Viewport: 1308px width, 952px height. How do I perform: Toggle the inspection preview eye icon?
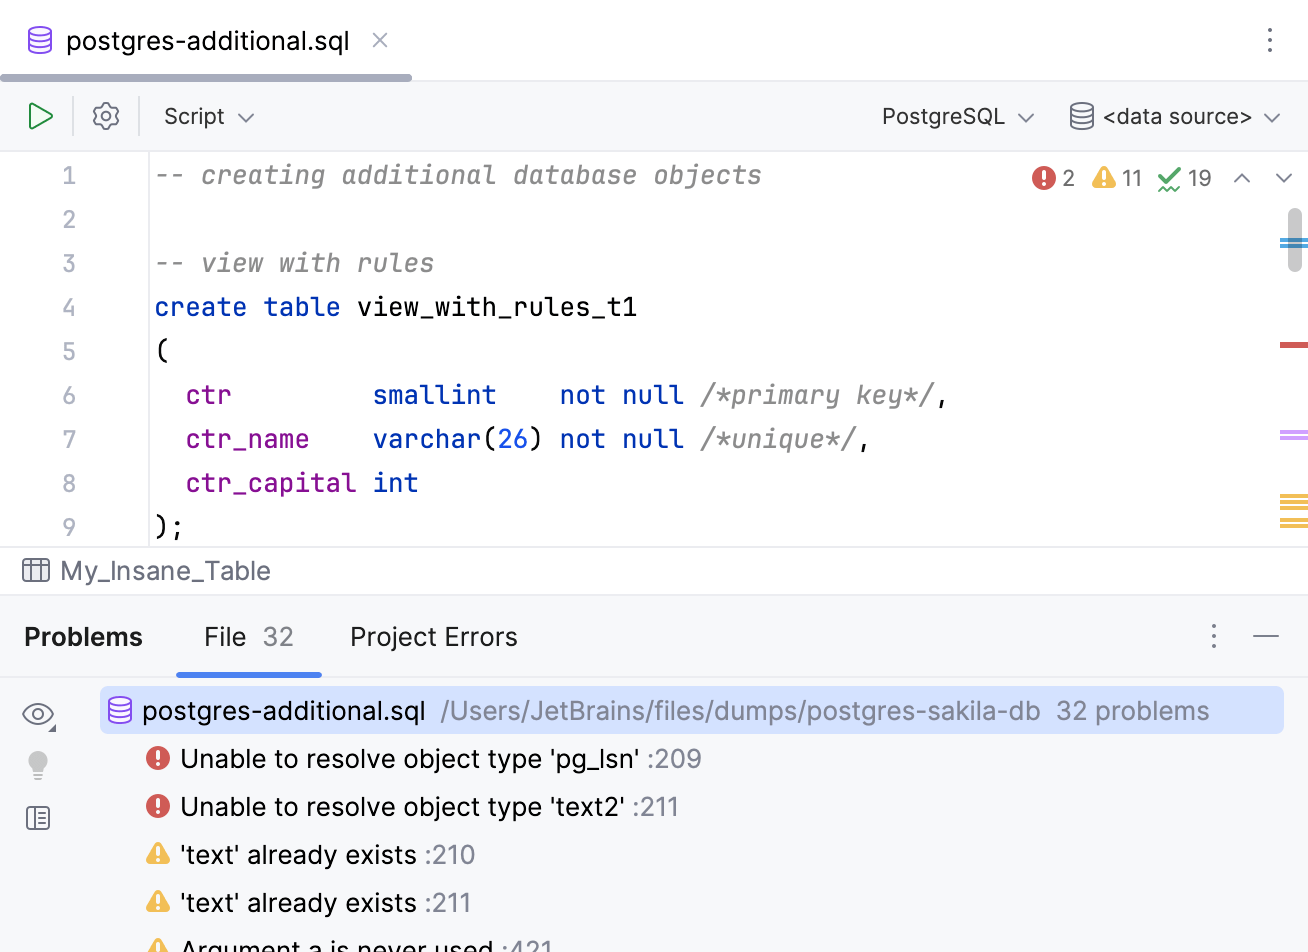pyautogui.click(x=38, y=714)
